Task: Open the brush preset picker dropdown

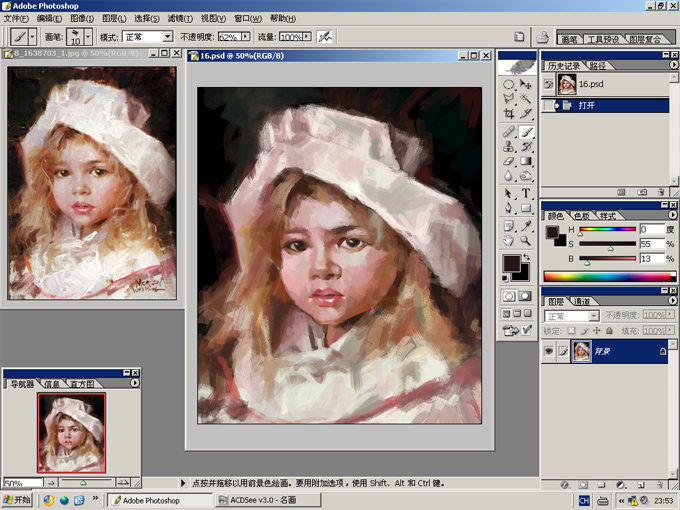Action: 88,37
